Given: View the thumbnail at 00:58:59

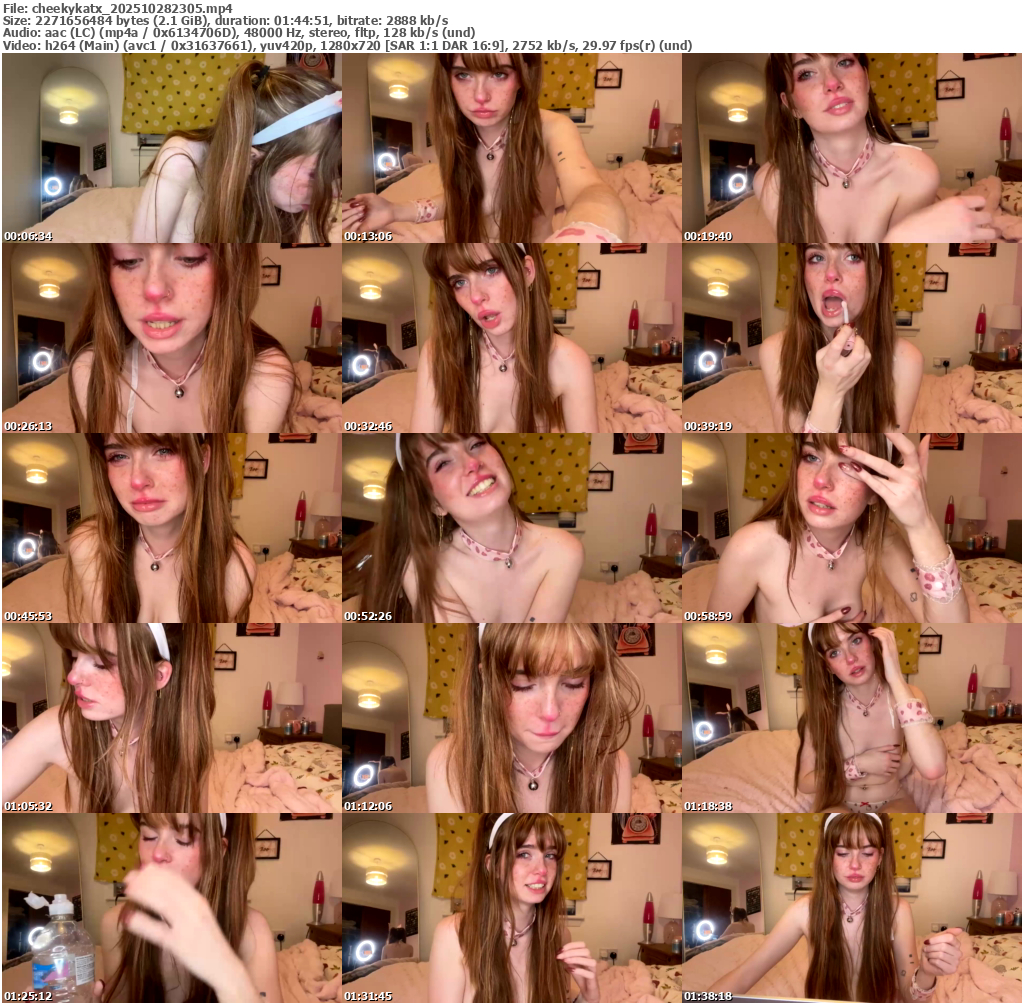Looking at the screenshot, I should (852, 528).
